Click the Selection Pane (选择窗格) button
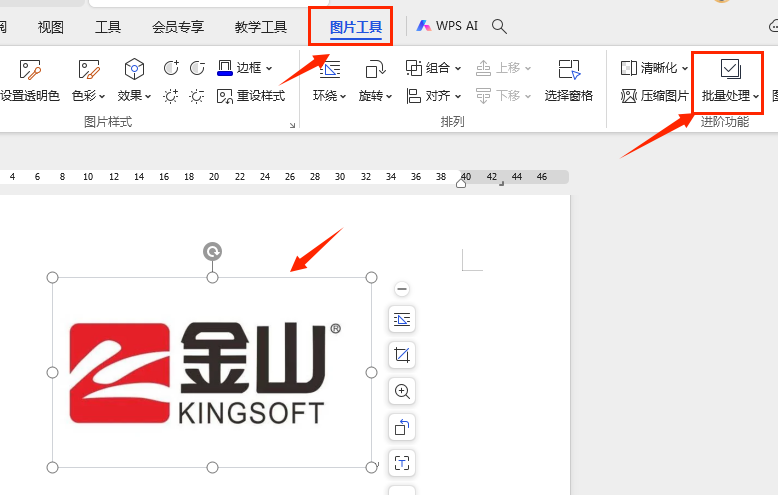778x495 pixels. click(x=569, y=81)
